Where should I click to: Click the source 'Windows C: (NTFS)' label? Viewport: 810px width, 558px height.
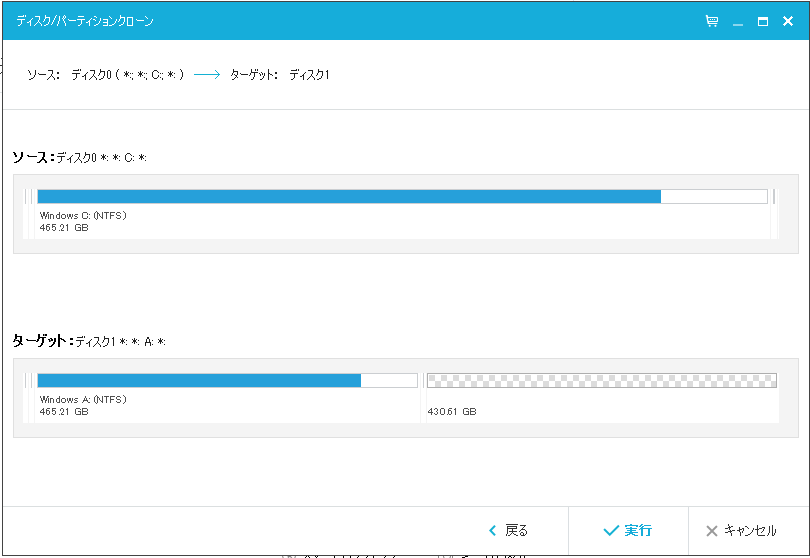click(x=83, y=215)
